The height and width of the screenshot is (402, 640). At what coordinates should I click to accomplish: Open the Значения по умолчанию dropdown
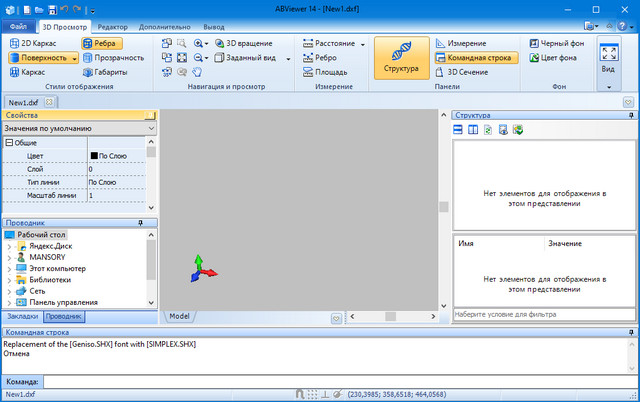[79, 129]
